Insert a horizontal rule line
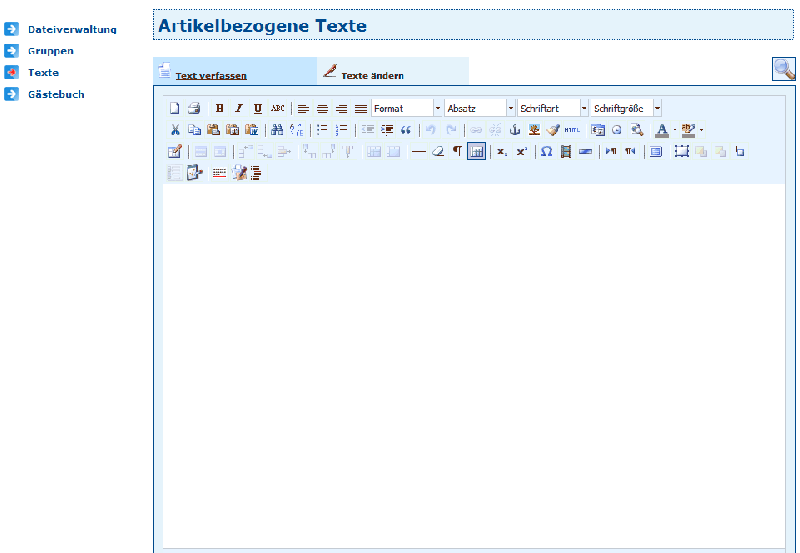This screenshot has width=800, height=553. [x=419, y=152]
